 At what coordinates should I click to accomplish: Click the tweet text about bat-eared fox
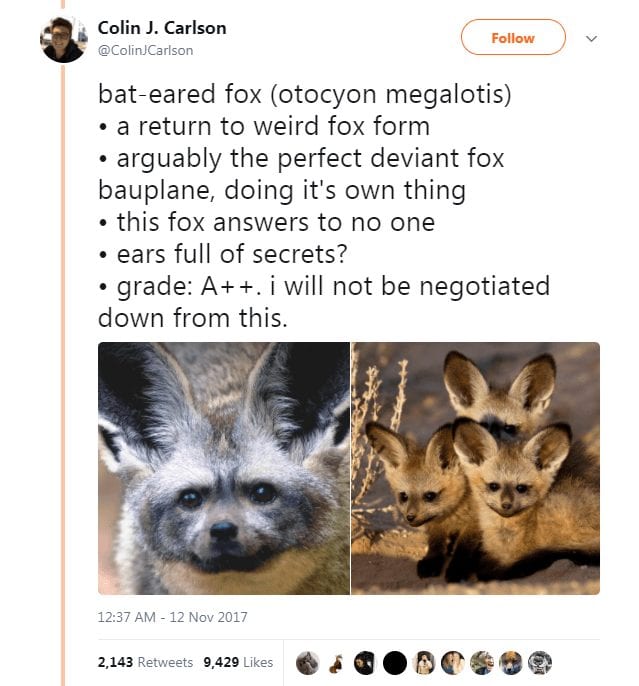[x=324, y=206]
